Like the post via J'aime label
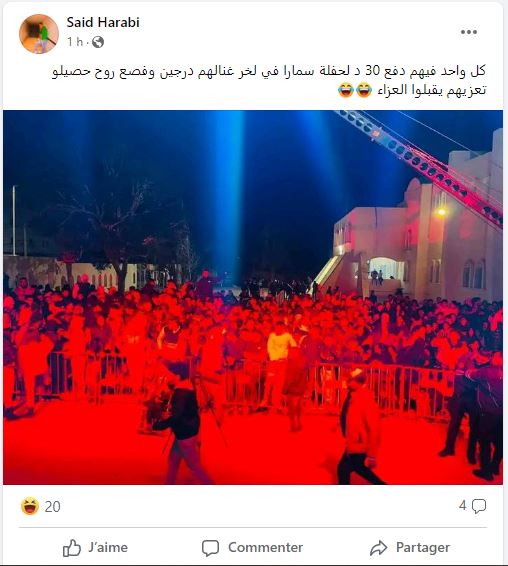This screenshot has width=508, height=566. tap(108, 548)
